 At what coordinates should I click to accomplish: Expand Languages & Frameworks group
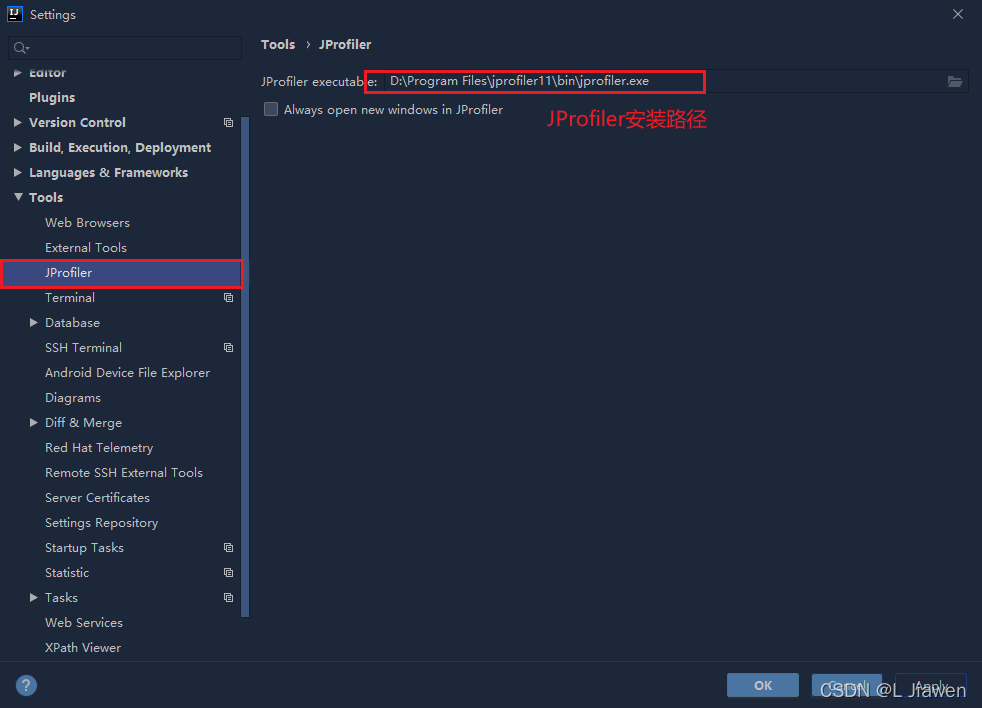18,172
